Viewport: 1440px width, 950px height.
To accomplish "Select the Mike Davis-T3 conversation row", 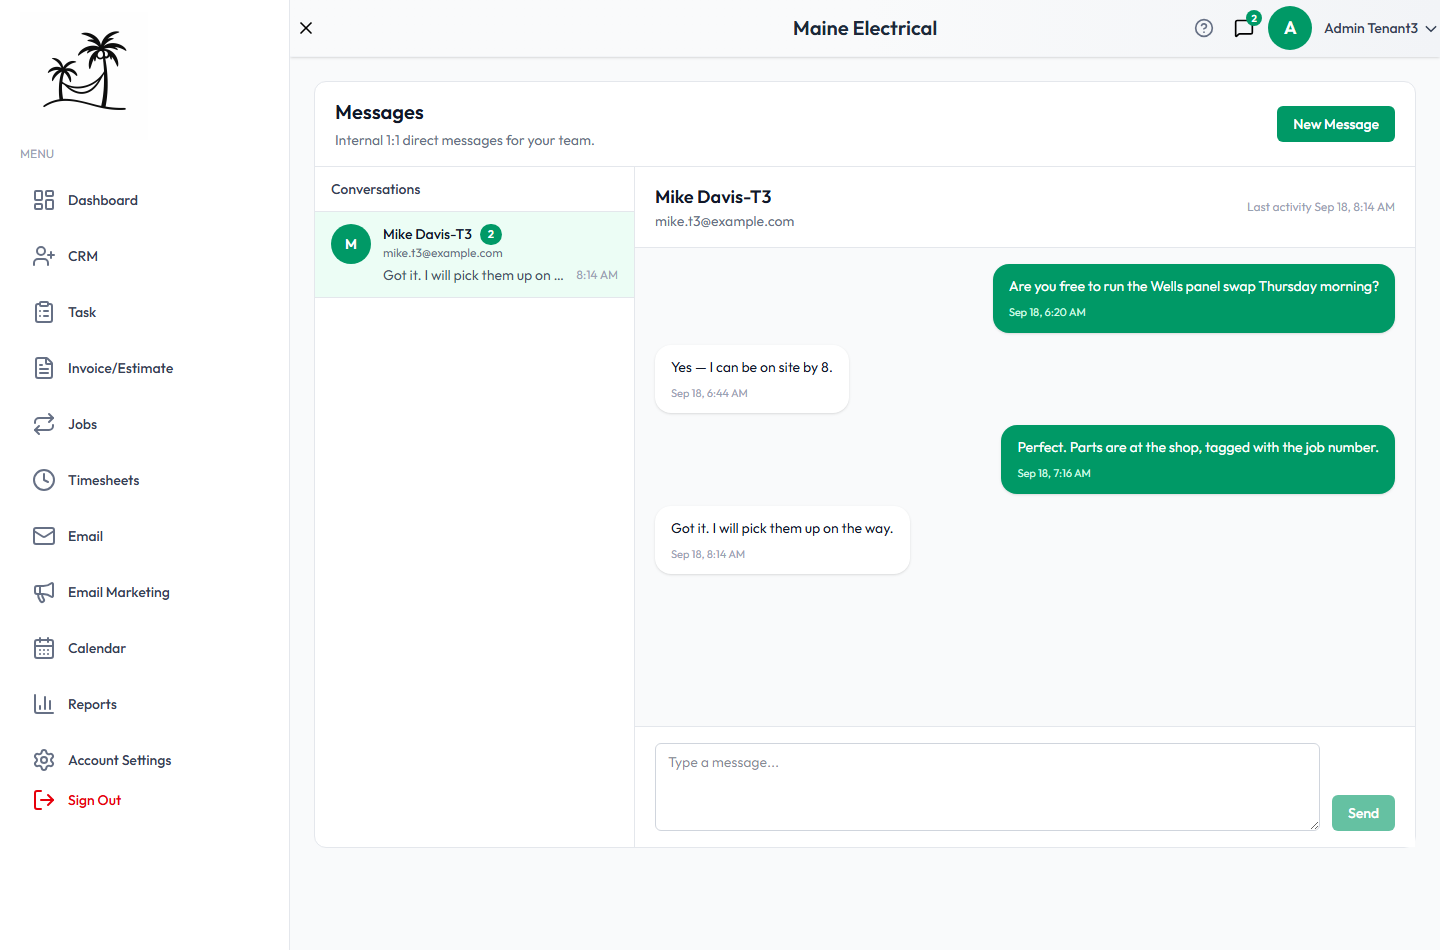I will point(474,254).
